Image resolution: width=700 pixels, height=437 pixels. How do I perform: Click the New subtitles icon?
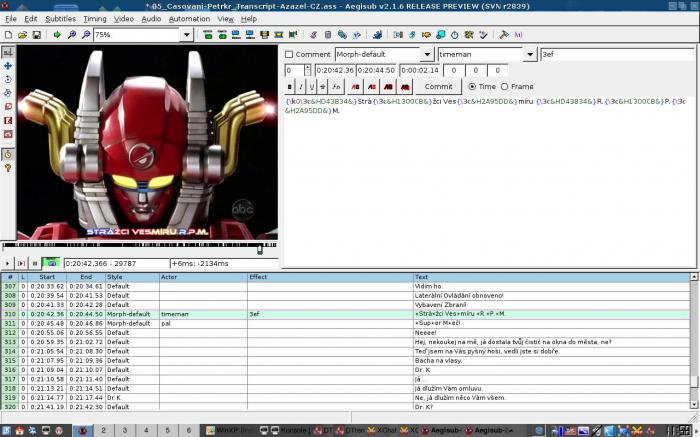pyautogui.click(x=8, y=34)
